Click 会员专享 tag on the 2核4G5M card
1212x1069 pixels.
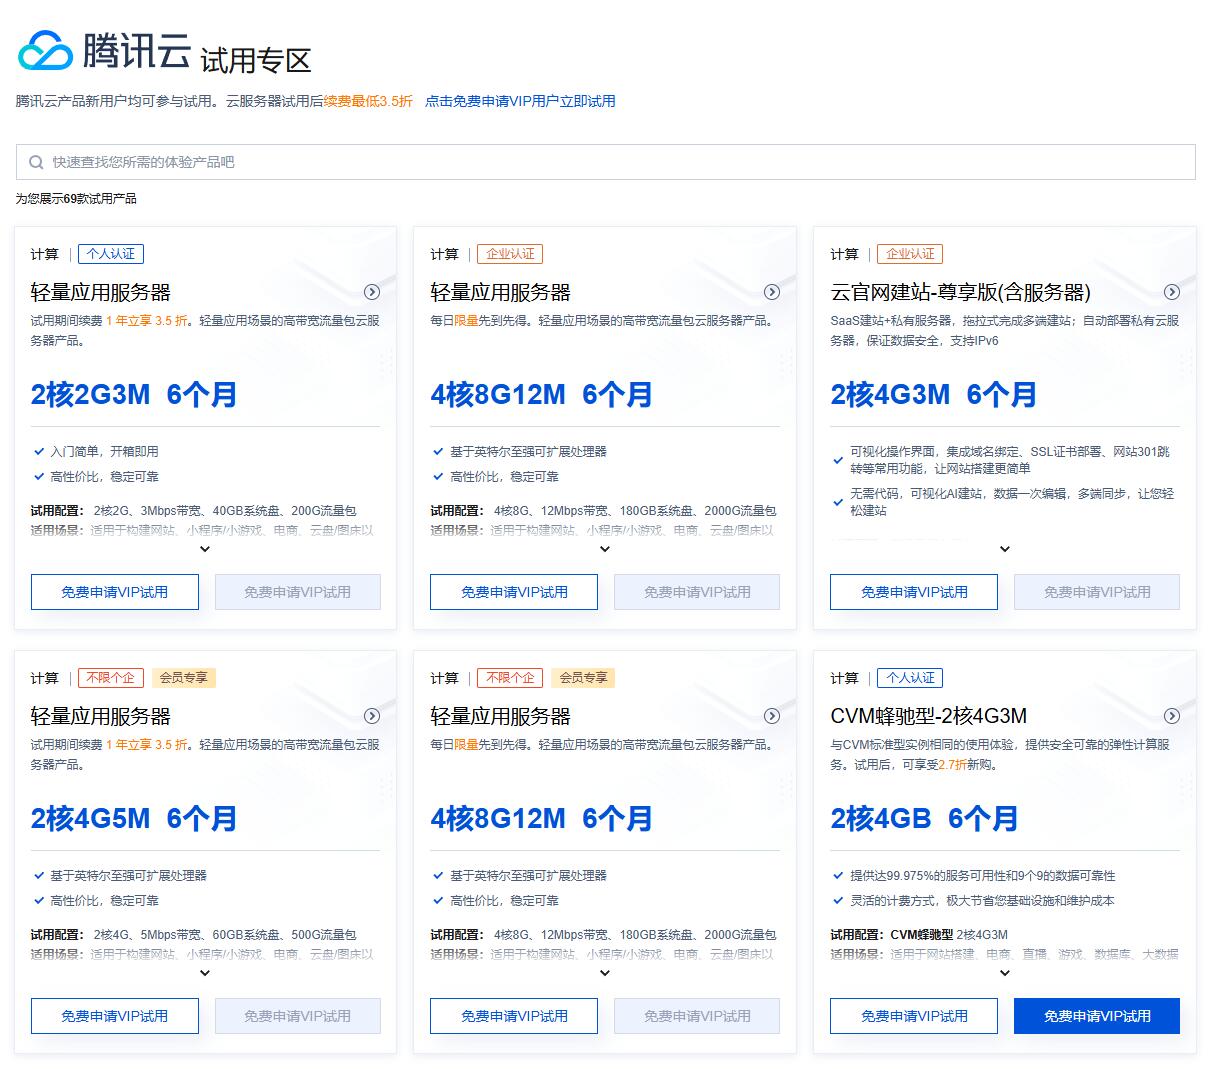(x=184, y=678)
